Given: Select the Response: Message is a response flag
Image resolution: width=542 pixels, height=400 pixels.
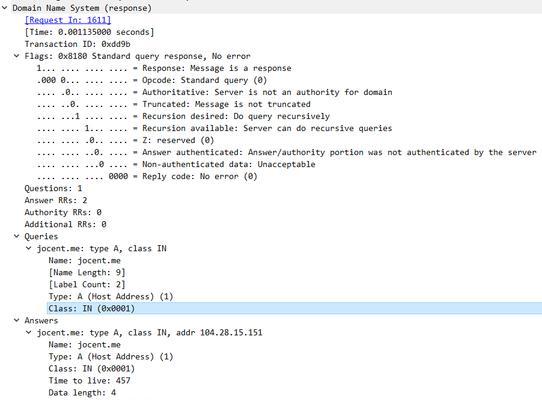Looking at the screenshot, I should coord(164,68).
